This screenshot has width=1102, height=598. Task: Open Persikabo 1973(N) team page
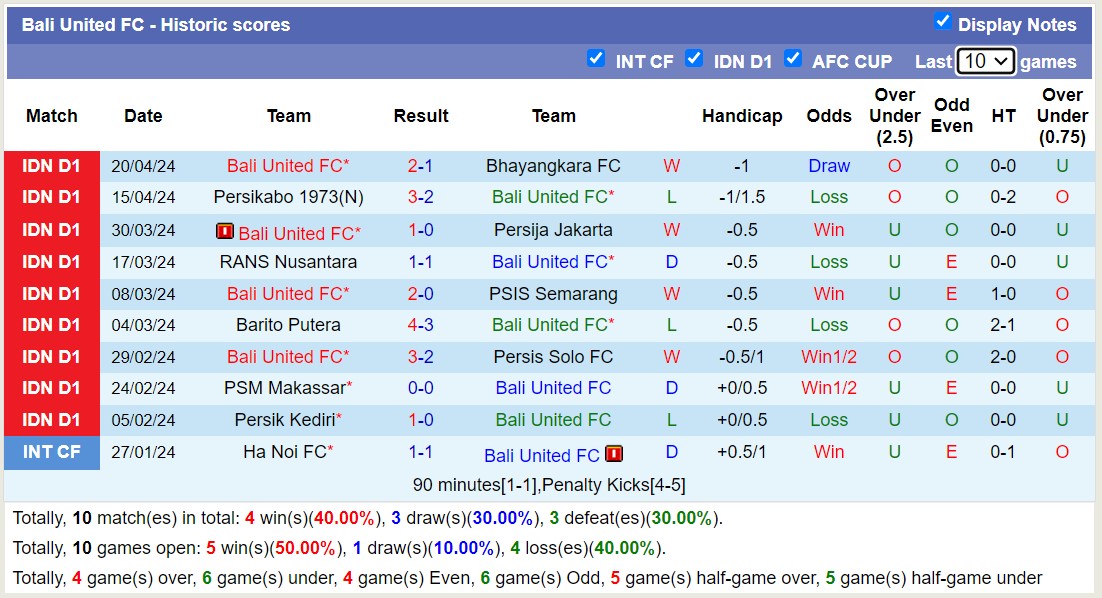(288, 197)
